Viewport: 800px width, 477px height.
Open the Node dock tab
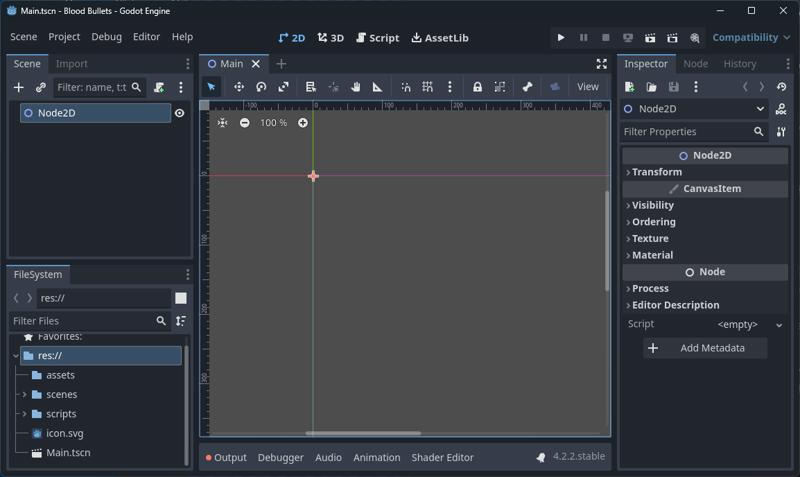click(x=695, y=64)
